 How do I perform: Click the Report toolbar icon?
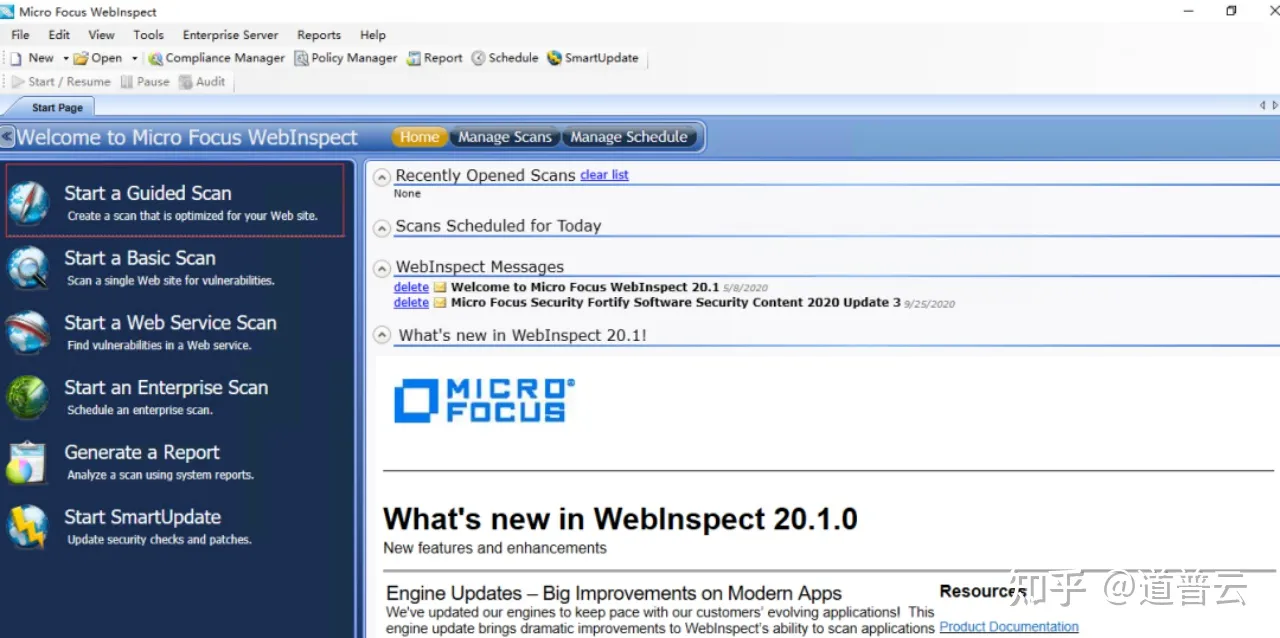click(434, 58)
